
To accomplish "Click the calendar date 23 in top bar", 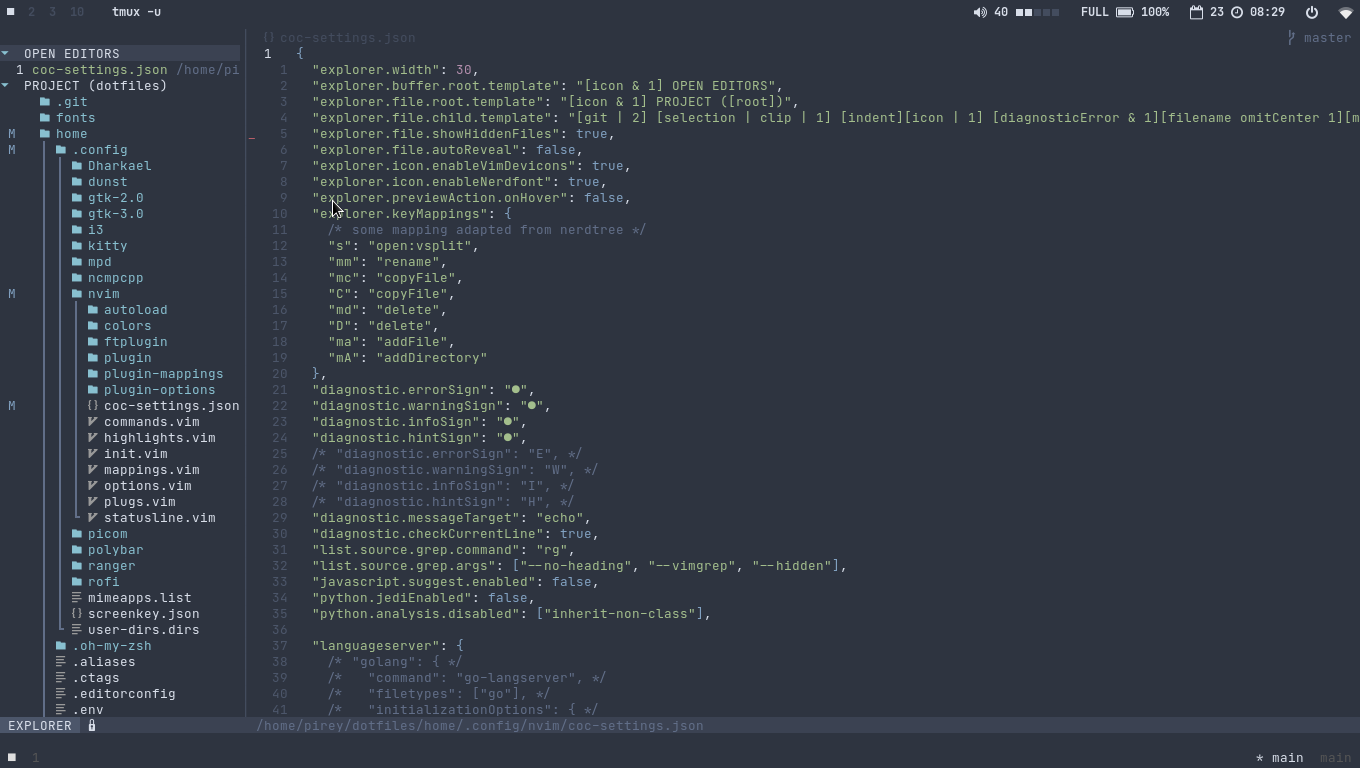I will [1216, 12].
